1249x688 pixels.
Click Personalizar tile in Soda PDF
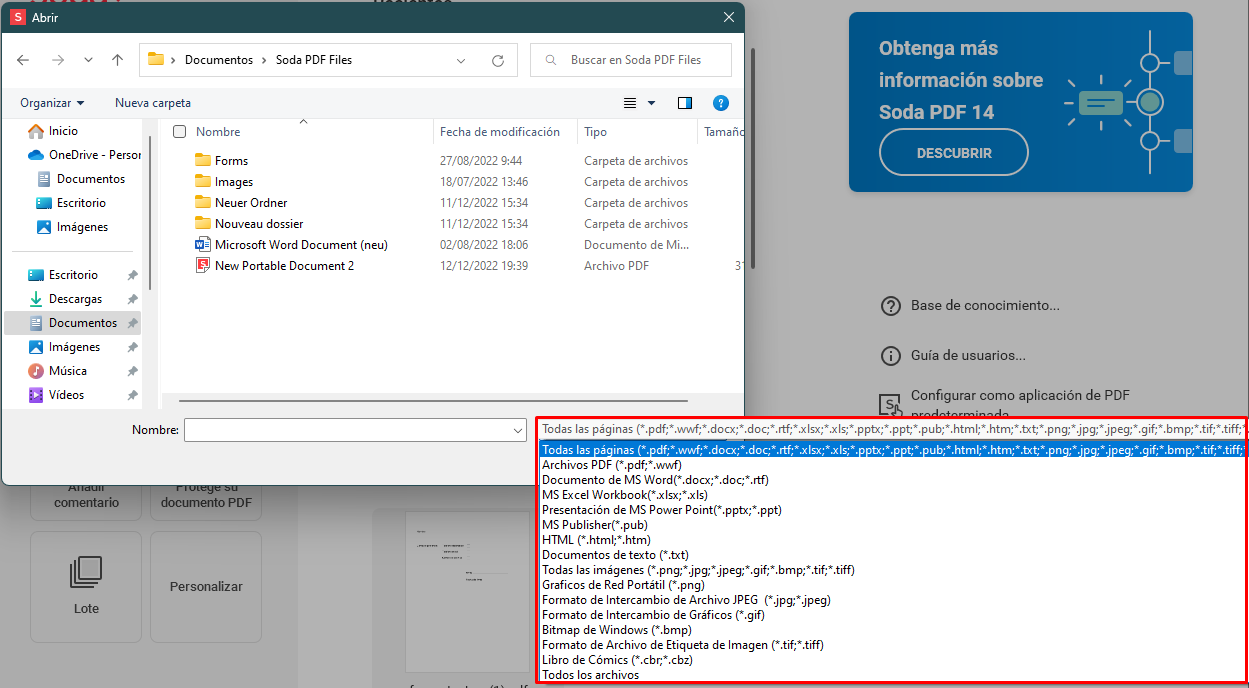(206, 587)
